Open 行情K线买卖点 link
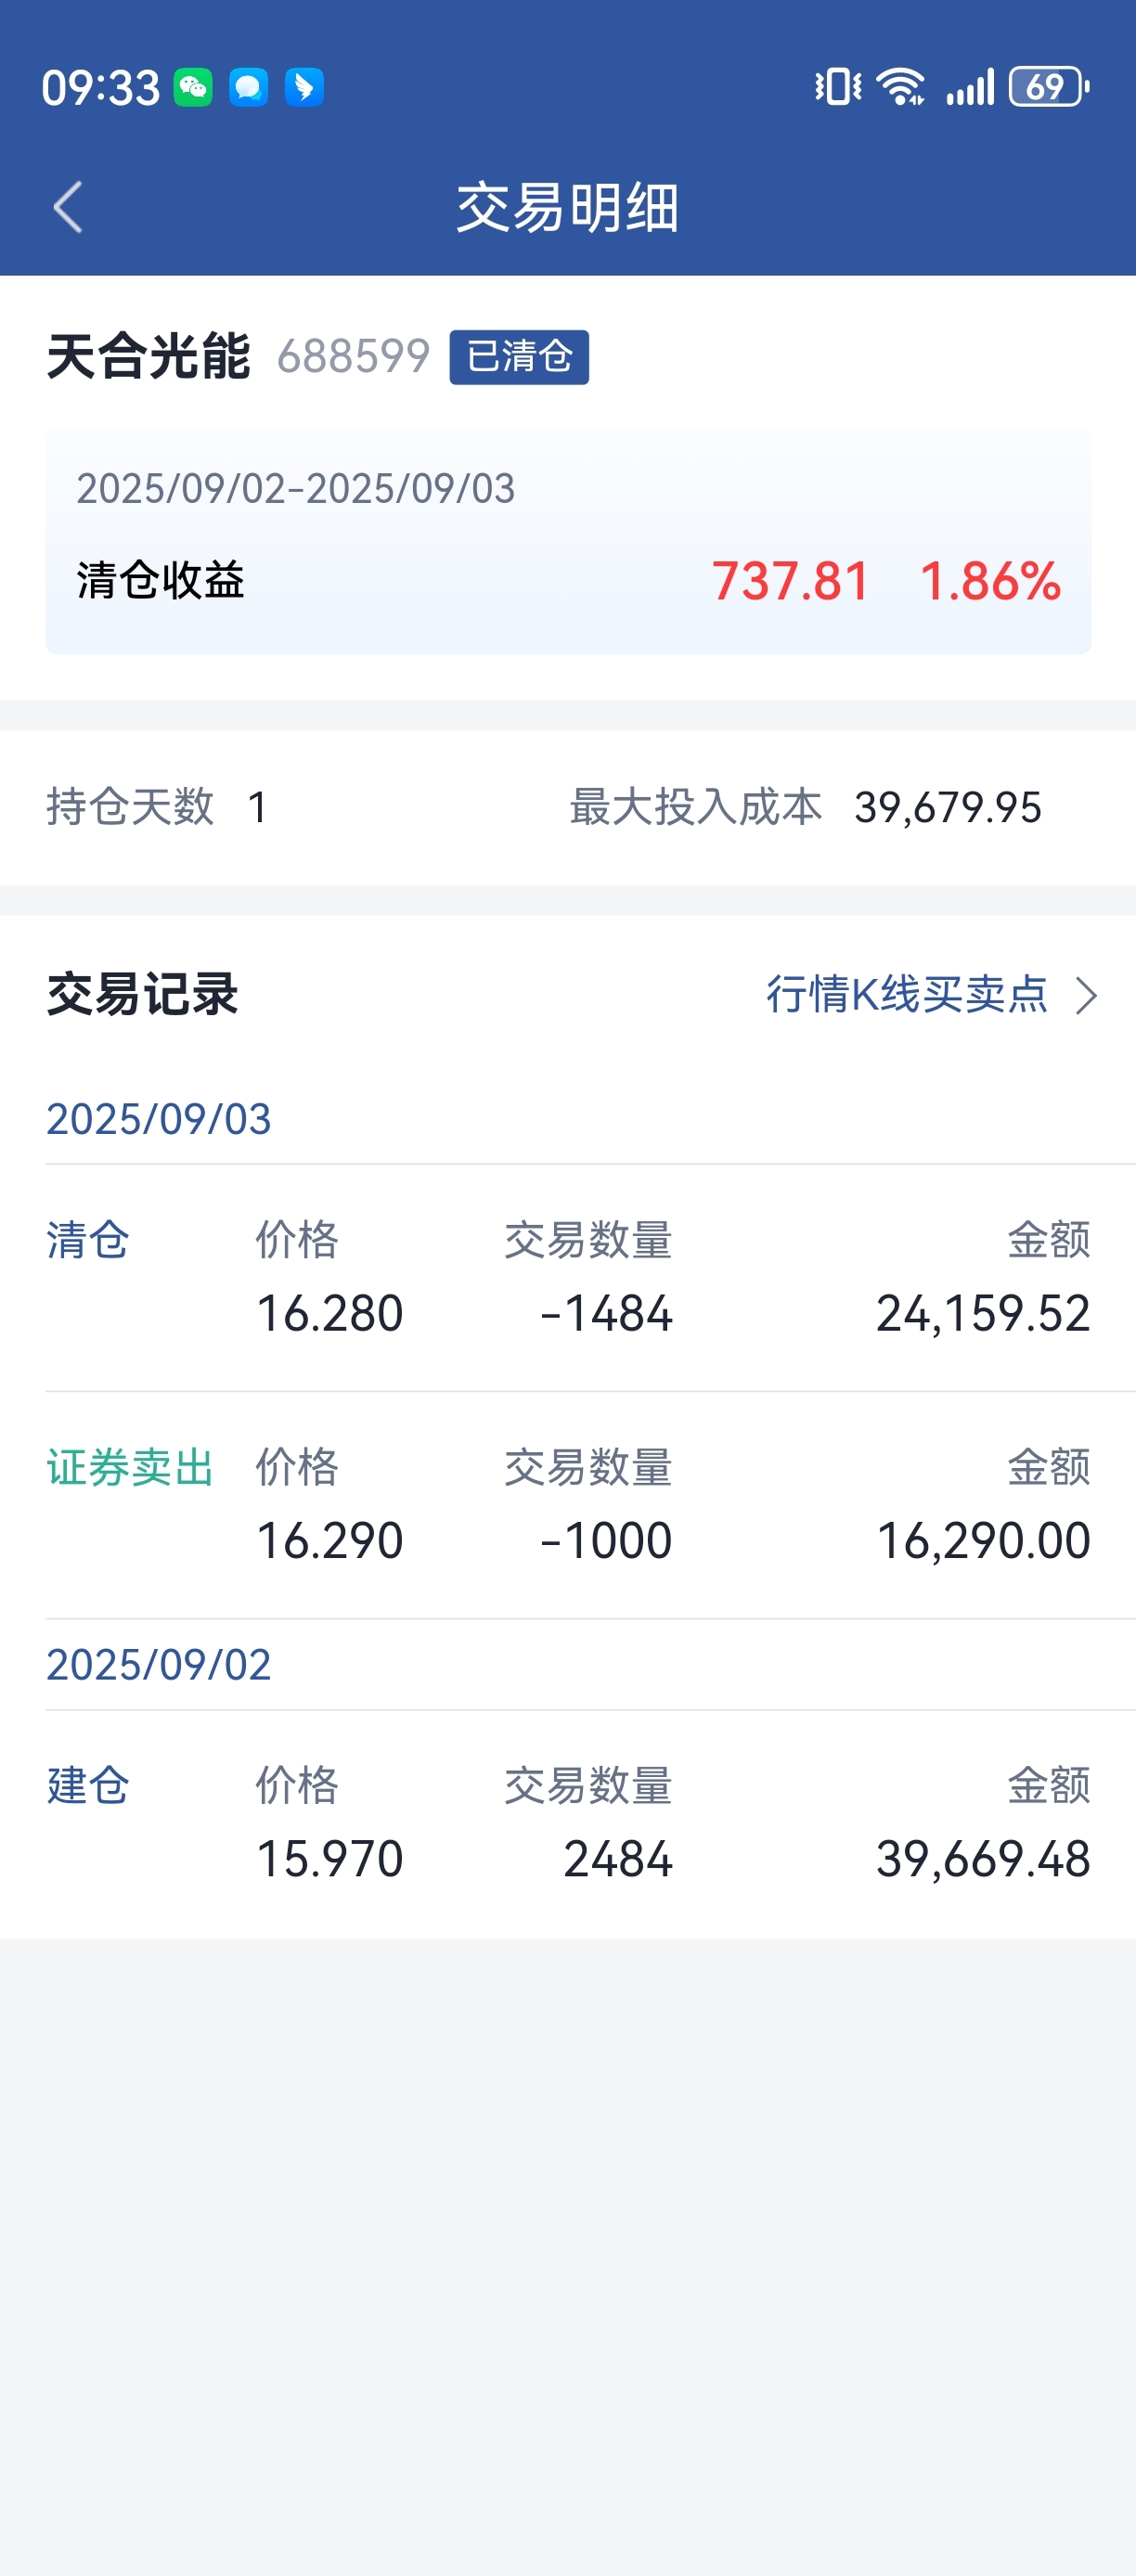 [x=907, y=994]
